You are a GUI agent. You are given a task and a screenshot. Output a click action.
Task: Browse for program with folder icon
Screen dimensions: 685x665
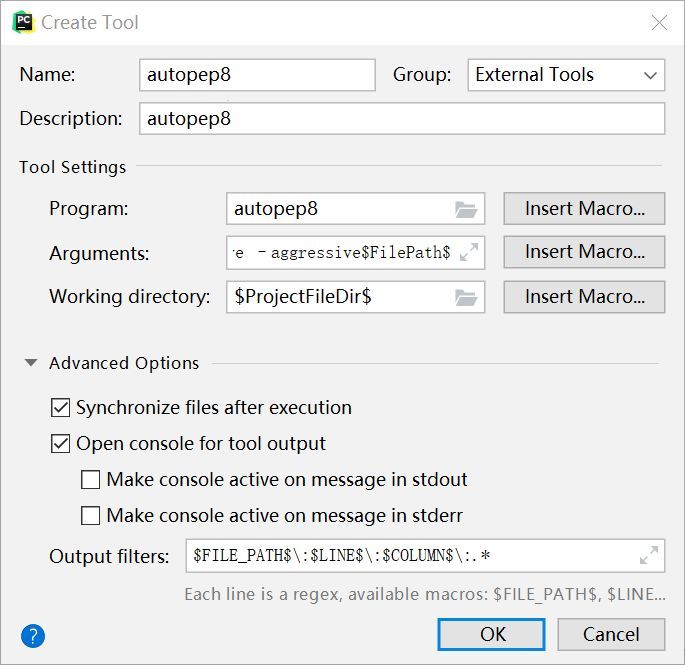466,209
